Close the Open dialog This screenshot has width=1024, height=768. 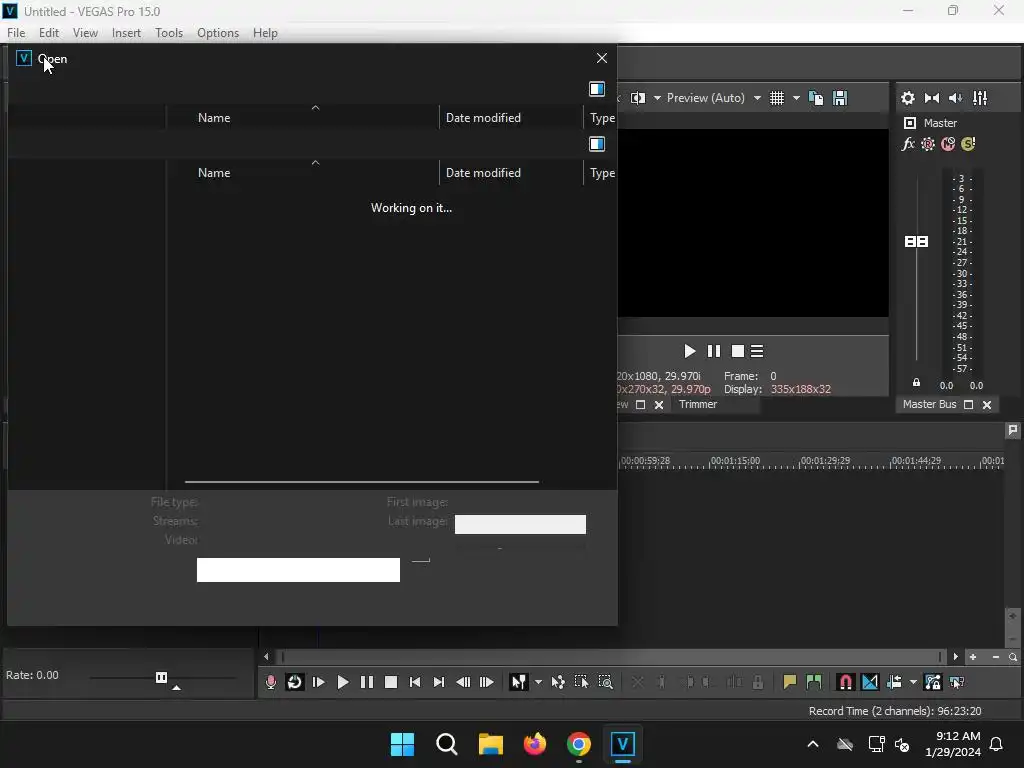click(x=602, y=58)
